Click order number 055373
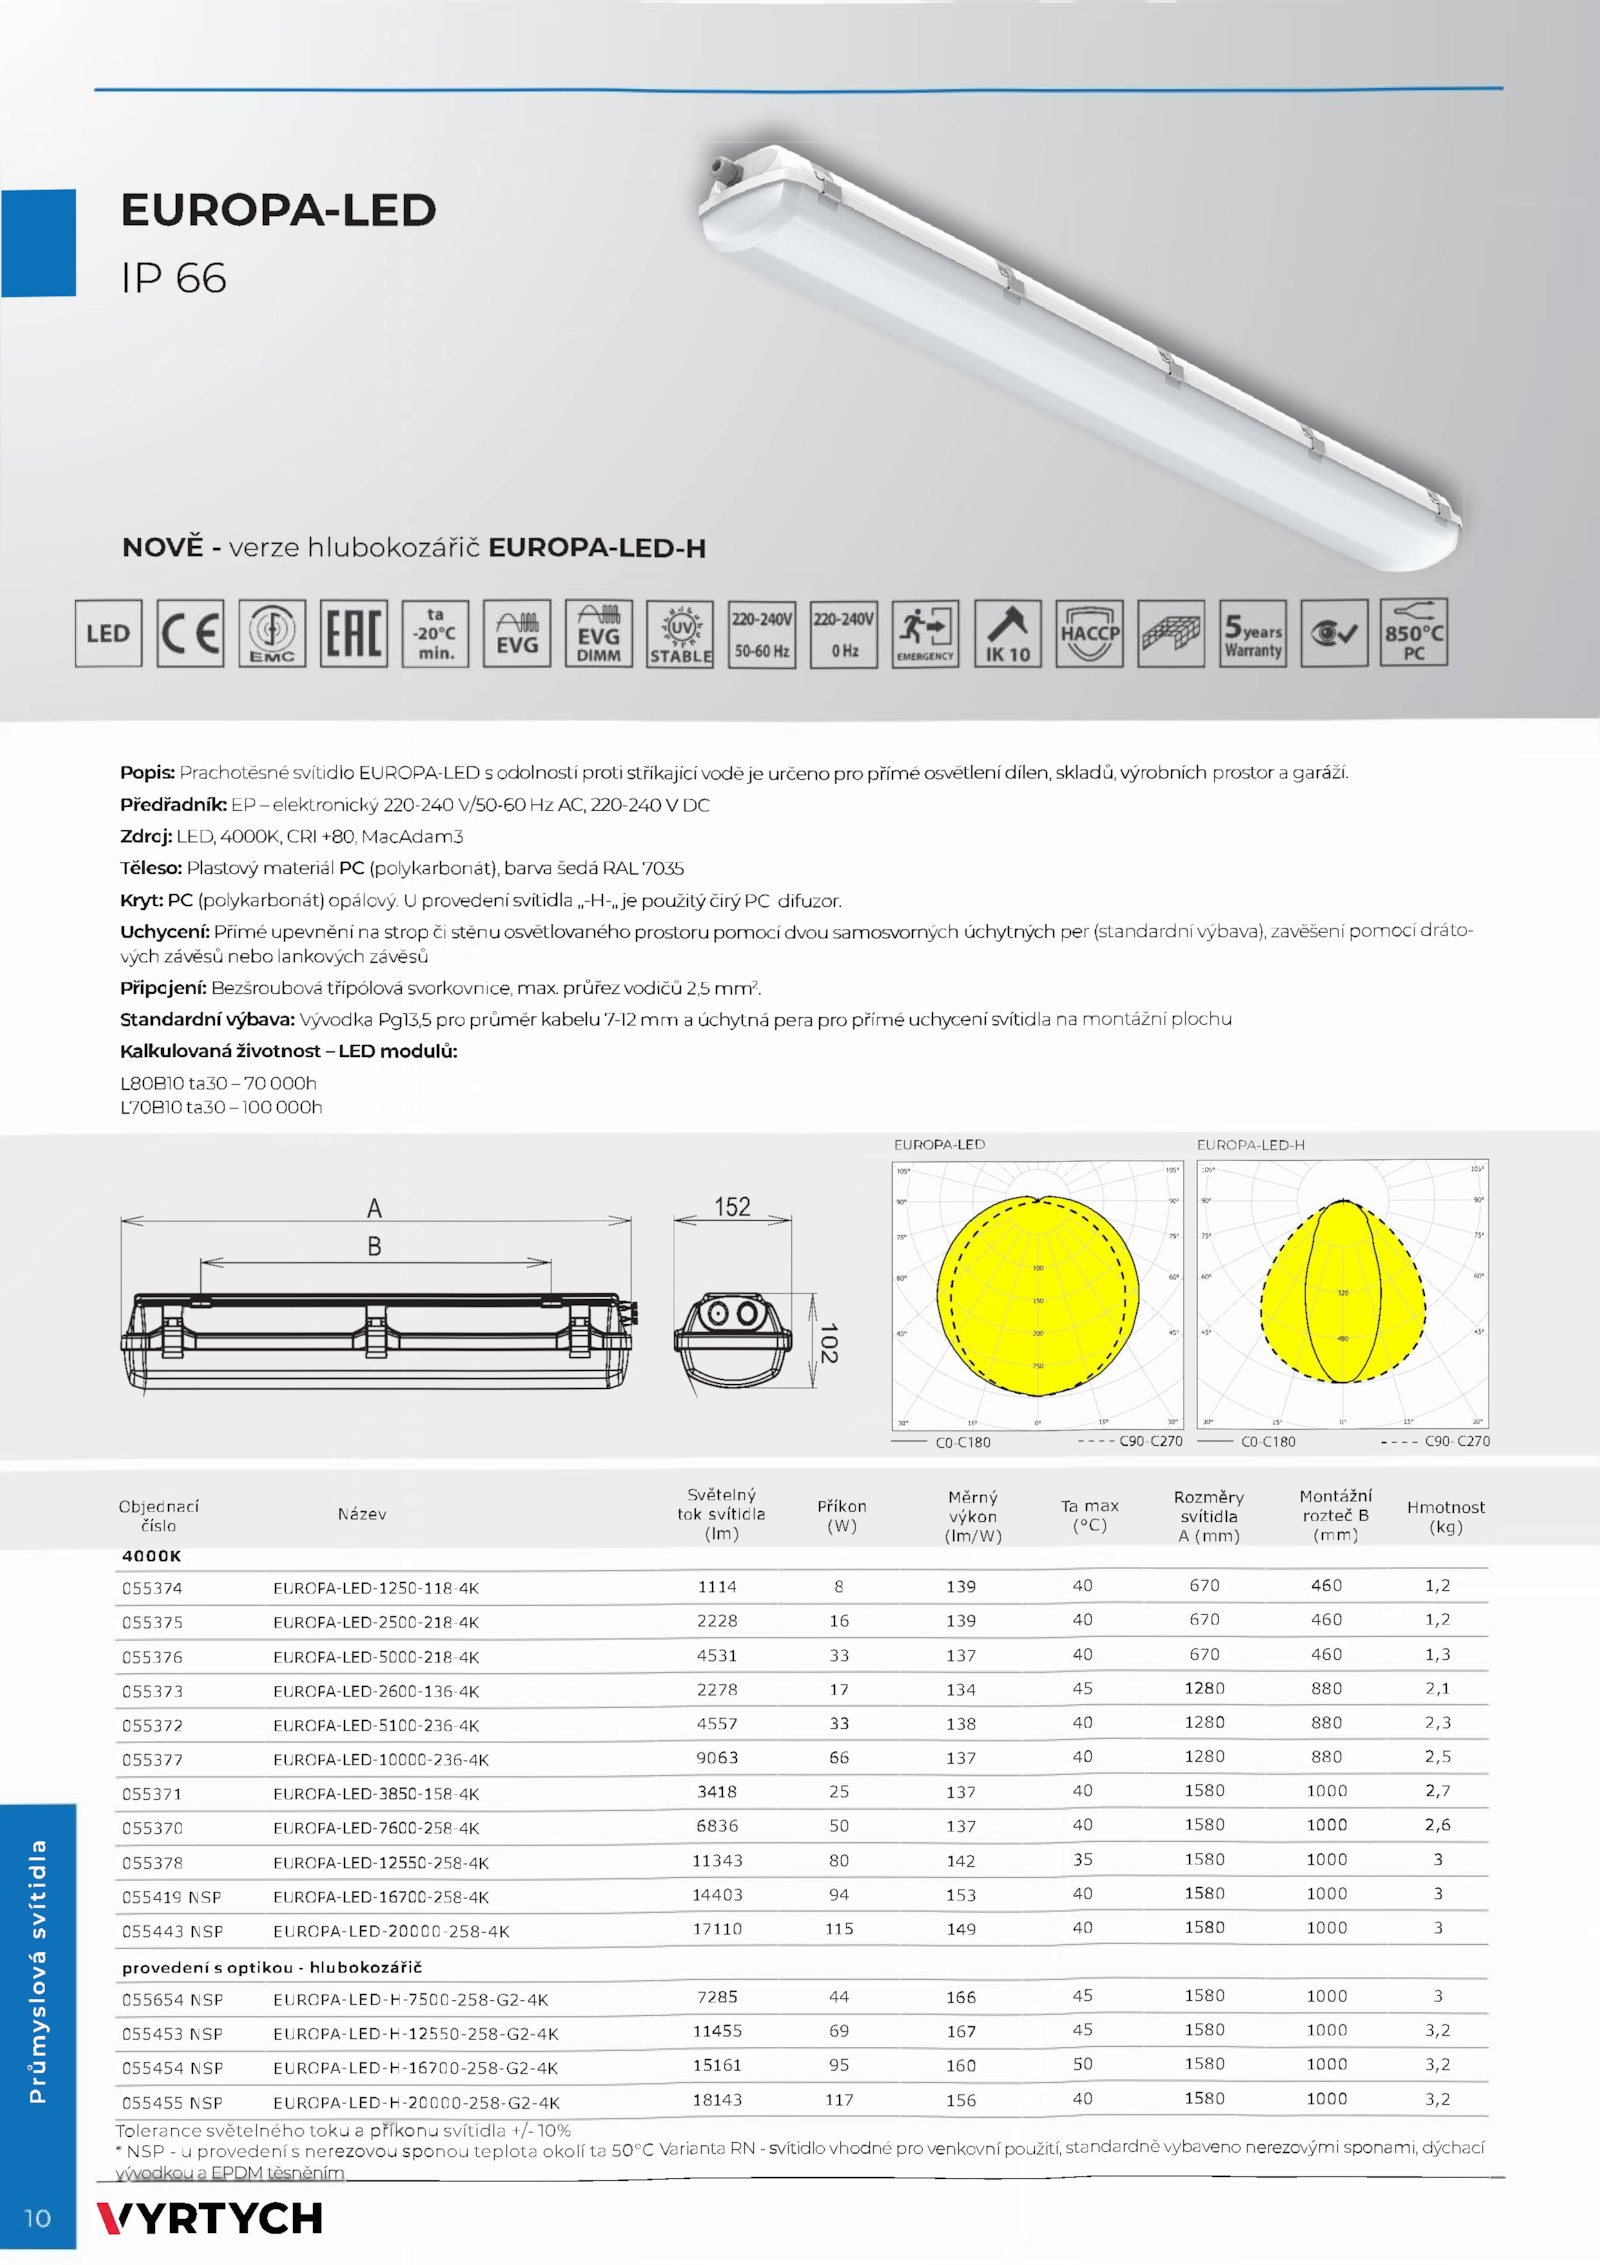Image resolution: width=1600 pixels, height=2265 pixels. pos(152,1691)
